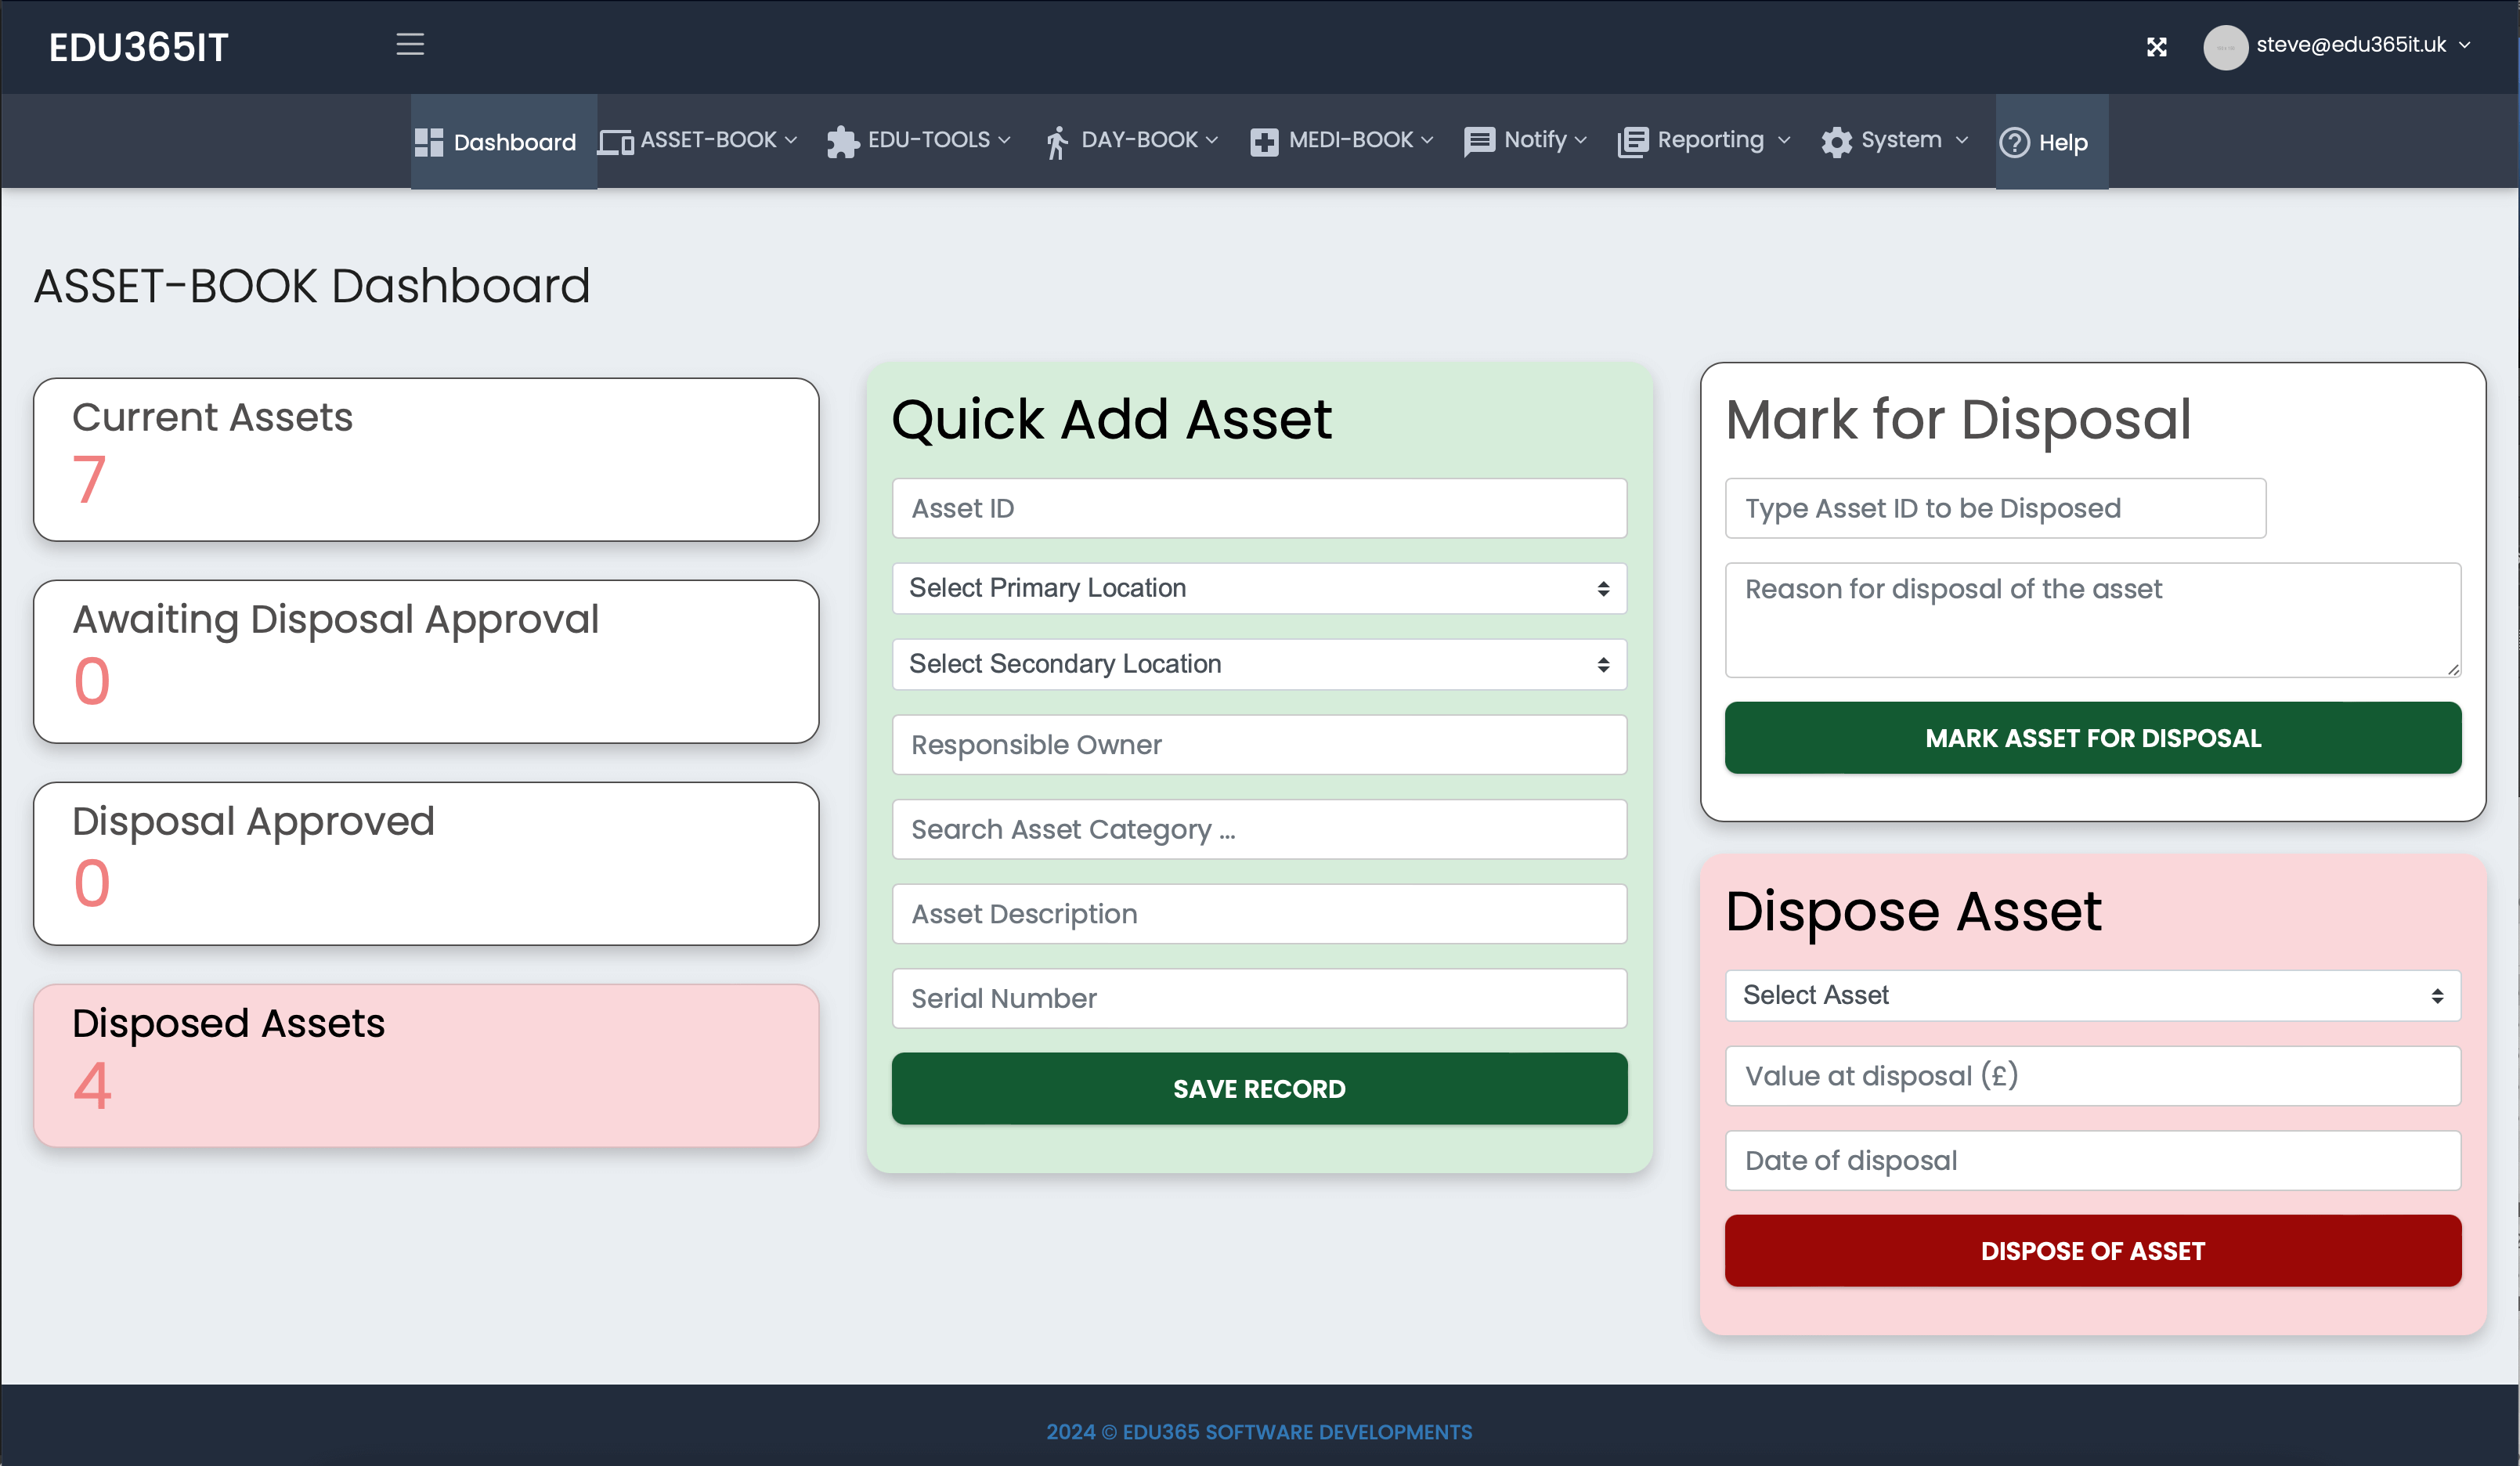Image resolution: width=2520 pixels, height=1466 pixels.
Task: Click the fullscreen expand icon
Action: tap(2156, 47)
